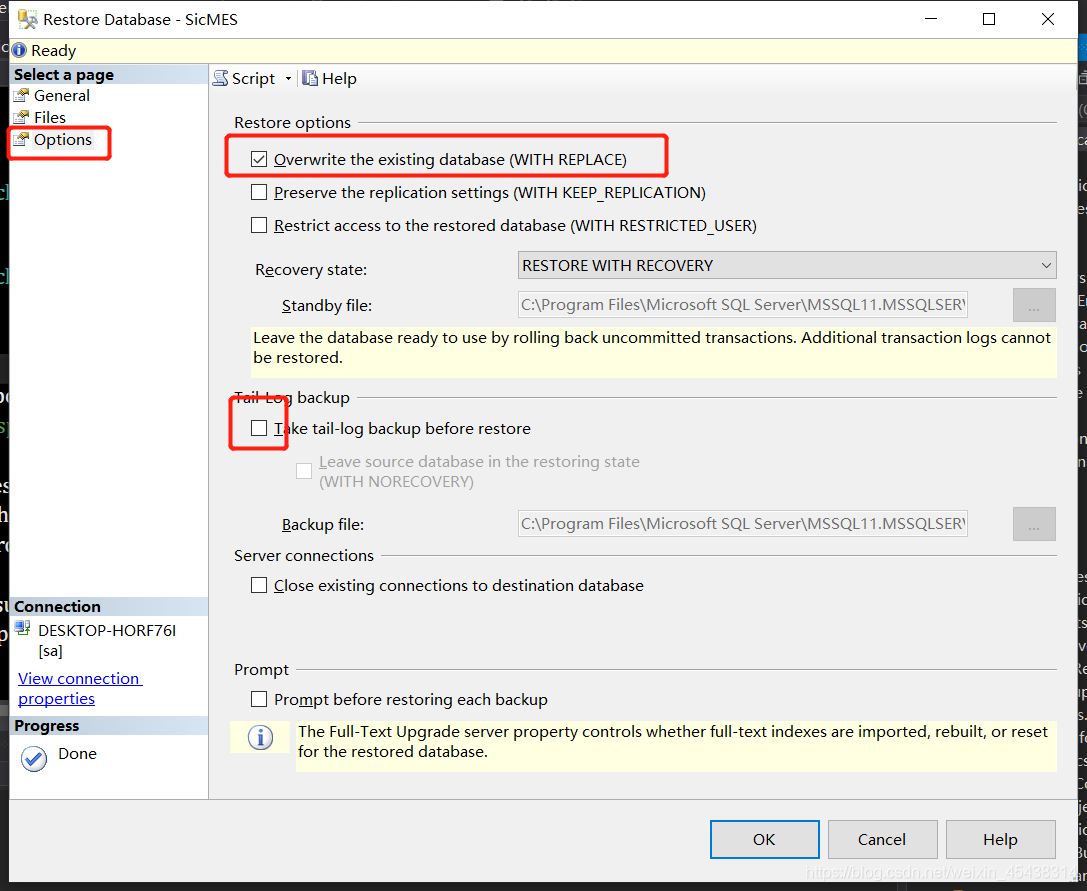Uncheck Overwrite the existing database option
The height and width of the screenshot is (891, 1087).
[x=259, y=159]
